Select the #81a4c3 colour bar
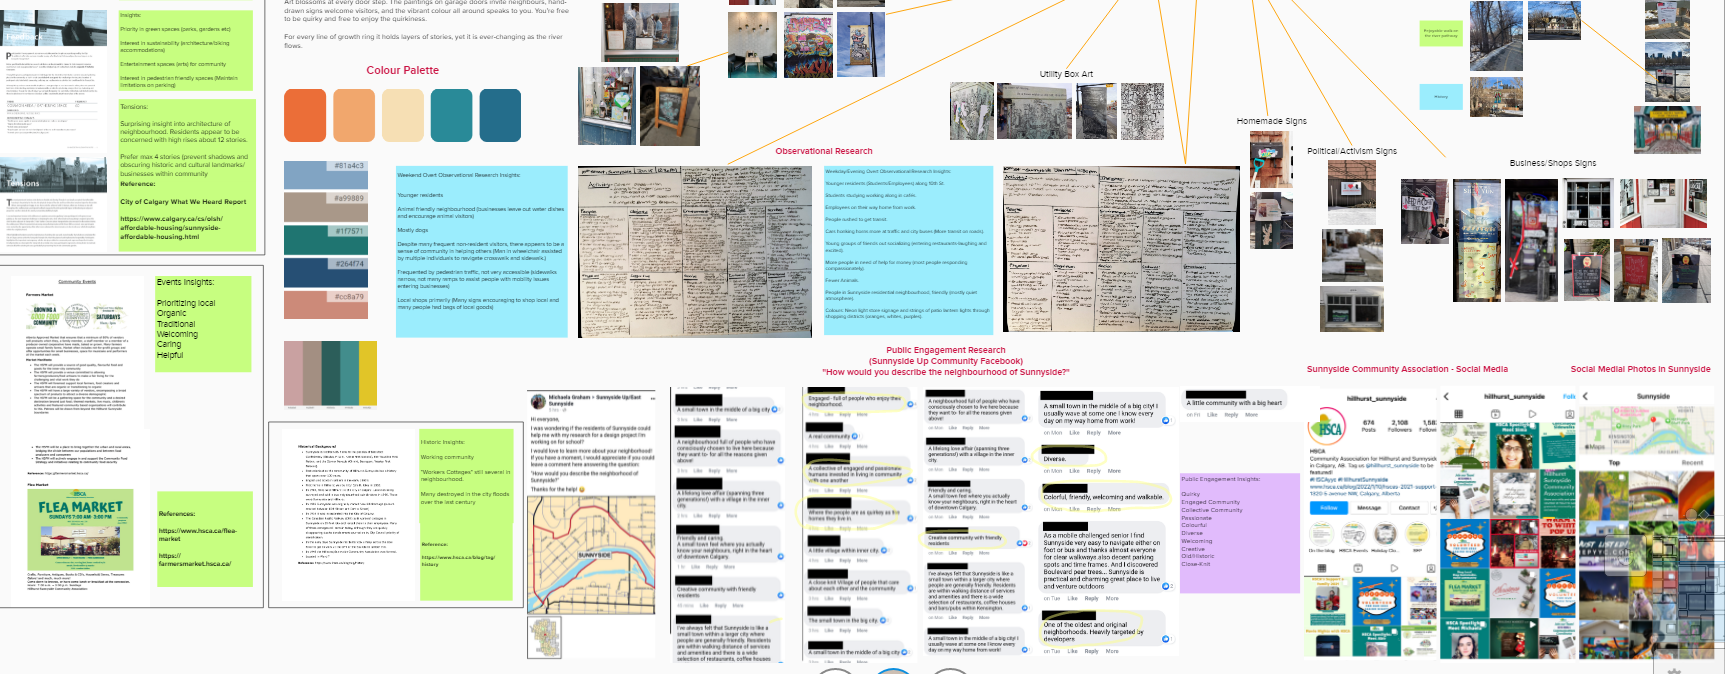The image size is (1725, 674). pyautogui.click(x=325, y=174)
